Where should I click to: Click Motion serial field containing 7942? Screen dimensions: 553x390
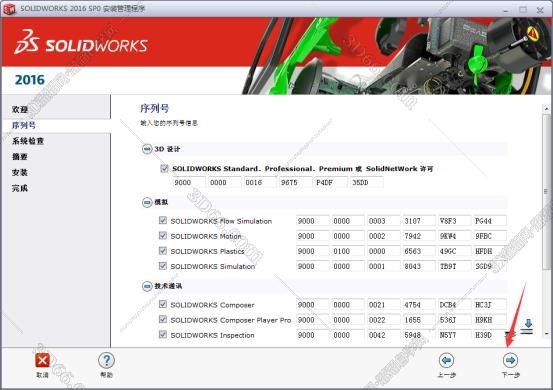[419, 236]
